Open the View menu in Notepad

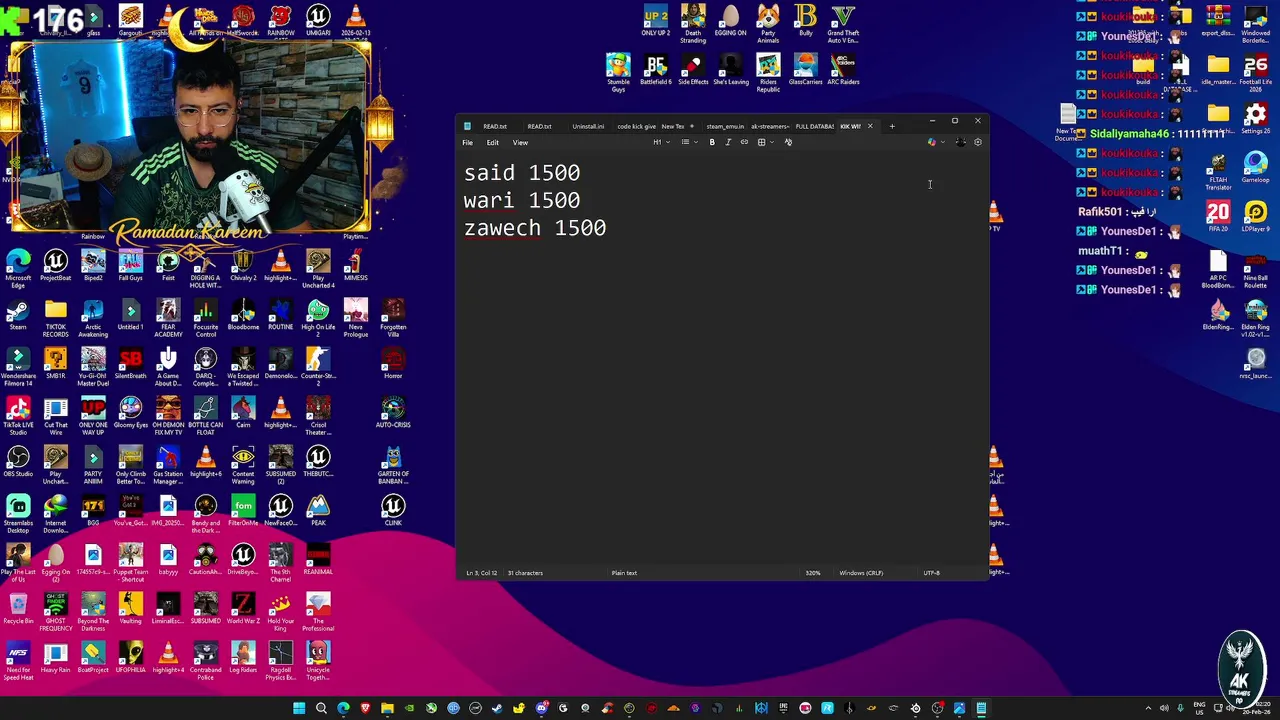tap(520, 142)
